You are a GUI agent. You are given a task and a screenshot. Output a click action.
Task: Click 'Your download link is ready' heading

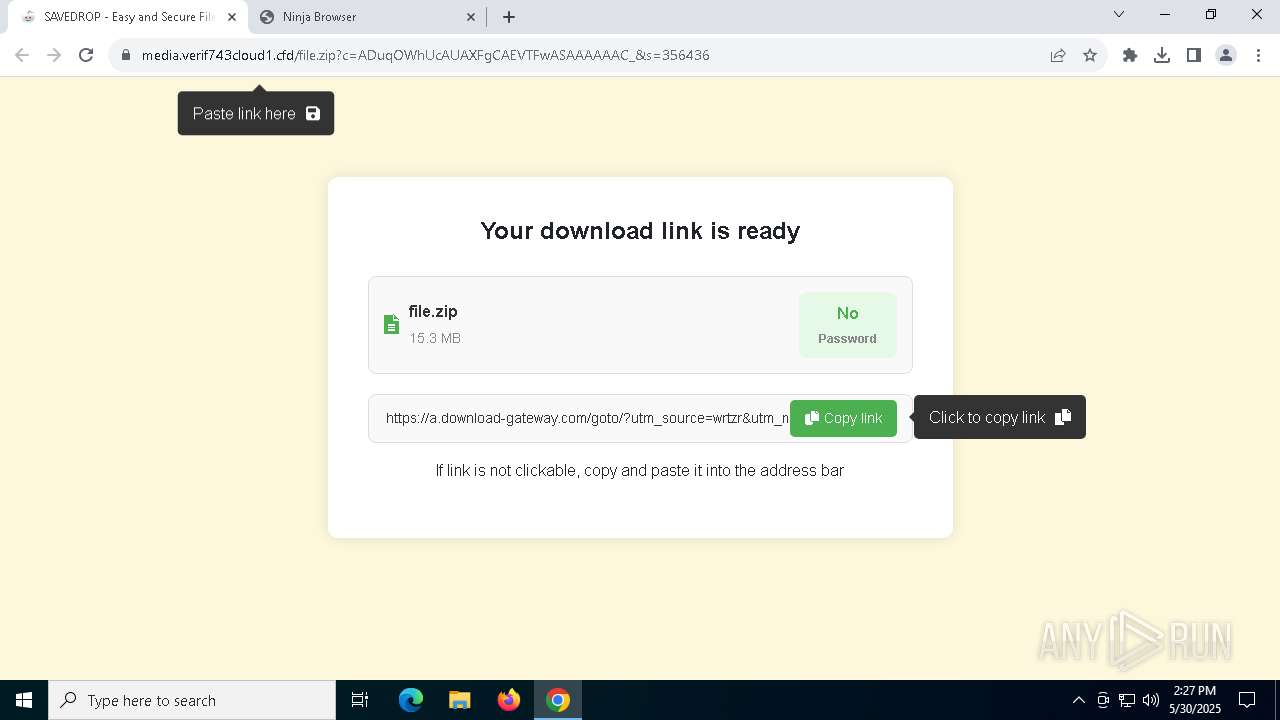click(x=640, y=231)
